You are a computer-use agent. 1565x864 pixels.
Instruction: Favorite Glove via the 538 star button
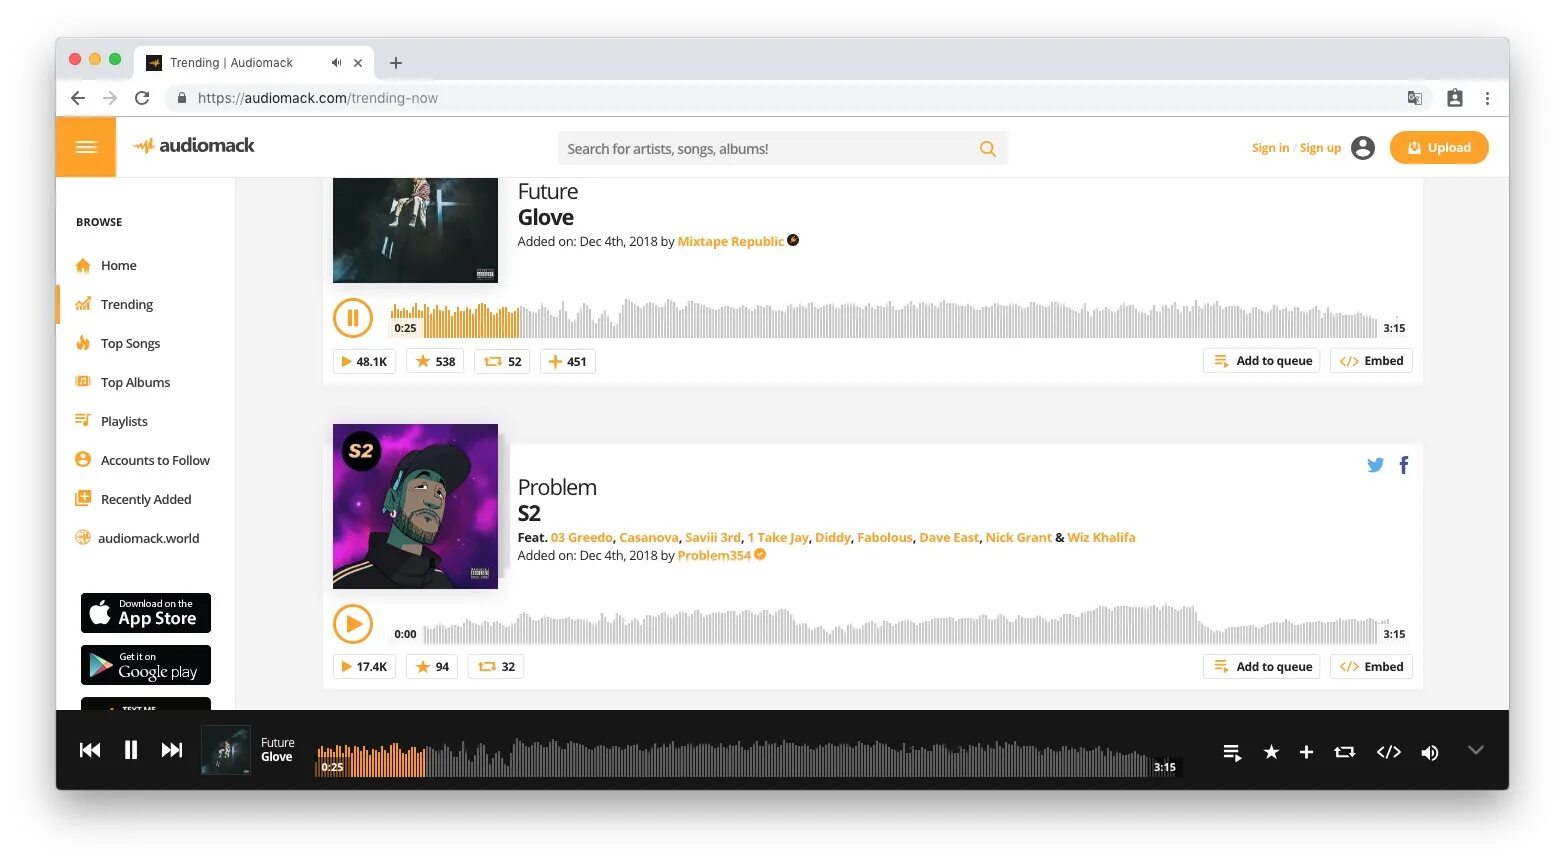click(435, 361)
